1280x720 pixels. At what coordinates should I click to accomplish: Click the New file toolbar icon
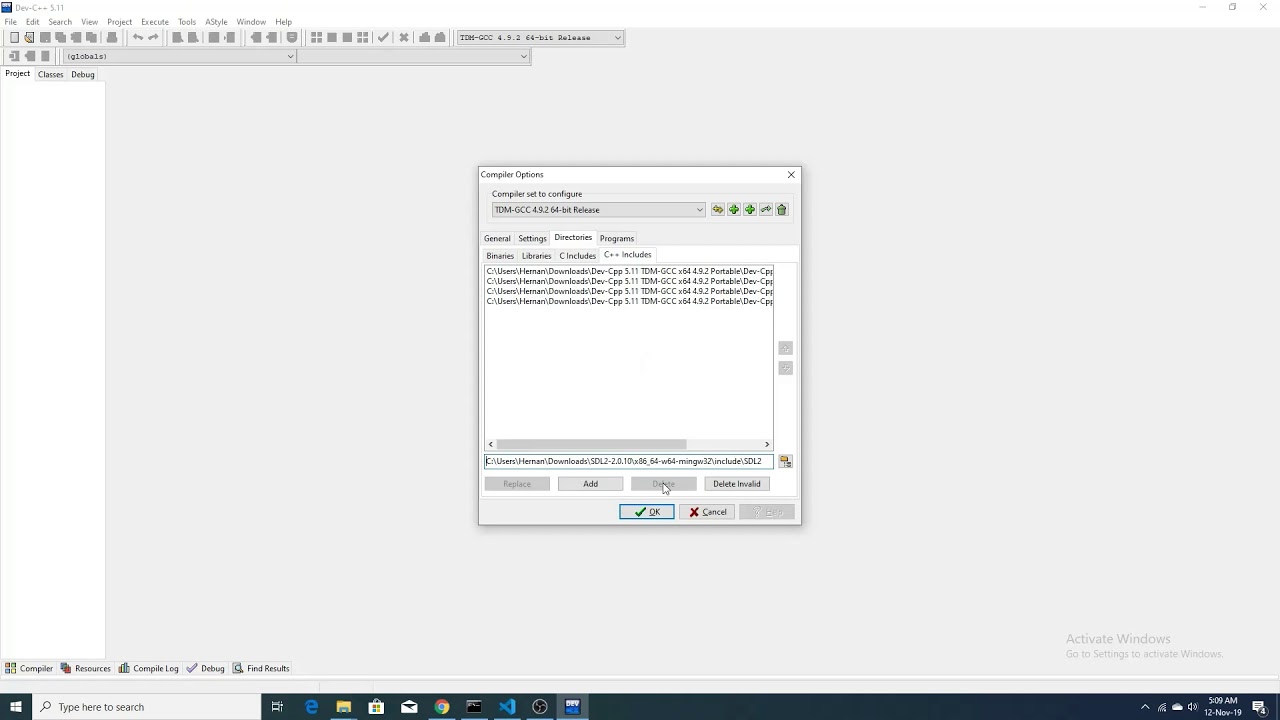[x=14, y=38]
